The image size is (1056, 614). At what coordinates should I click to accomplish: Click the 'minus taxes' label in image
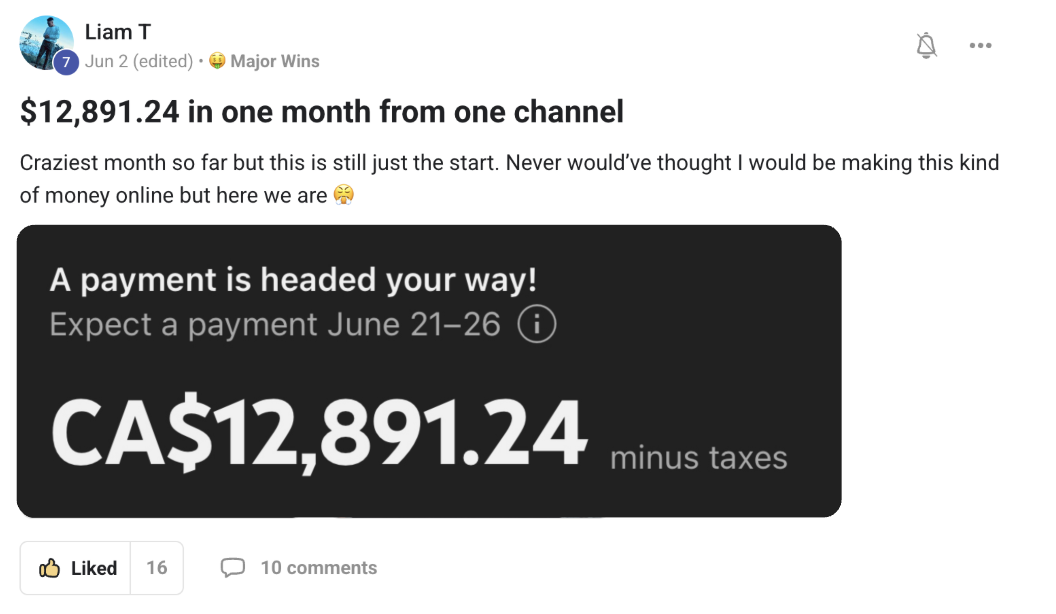698,458
